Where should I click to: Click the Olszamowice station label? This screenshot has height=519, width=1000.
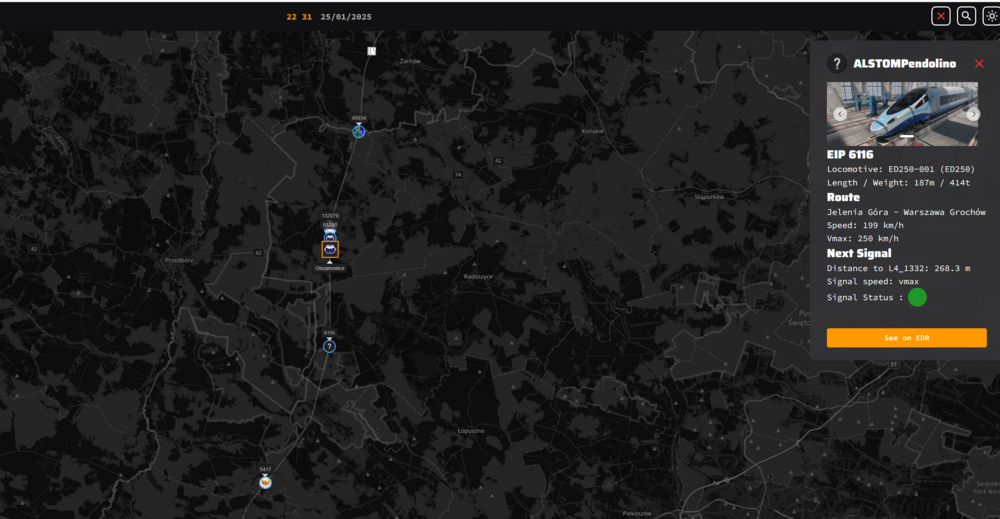point(330,268)
